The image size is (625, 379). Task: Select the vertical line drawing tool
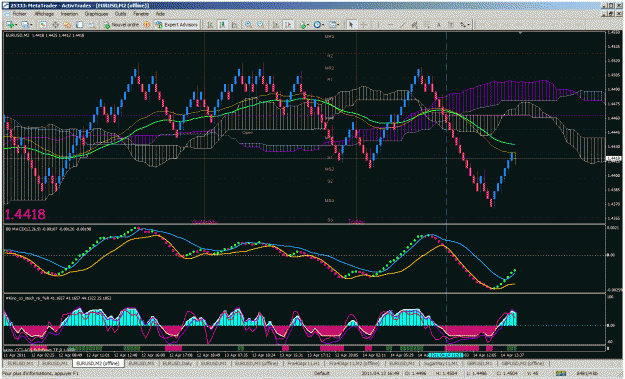point(378,25)
